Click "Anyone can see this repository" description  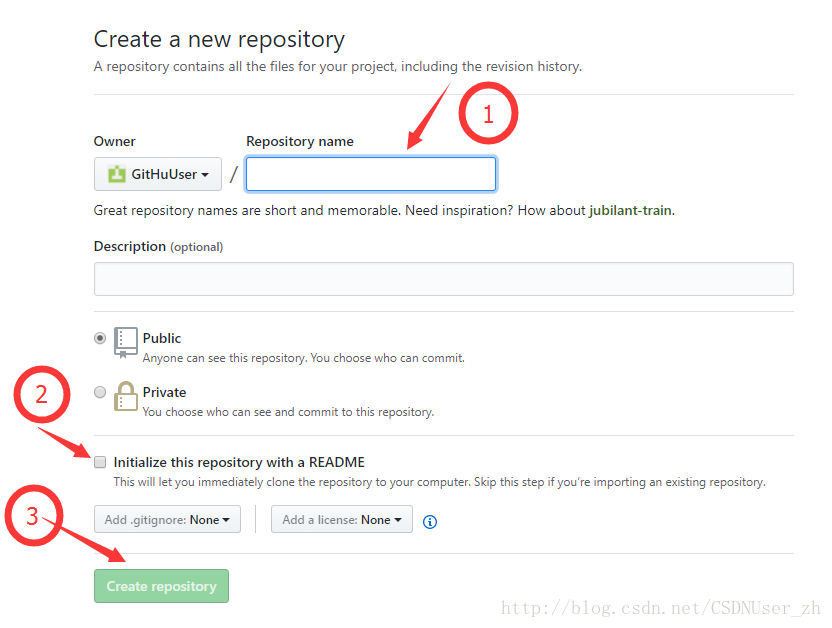point(304,358)
